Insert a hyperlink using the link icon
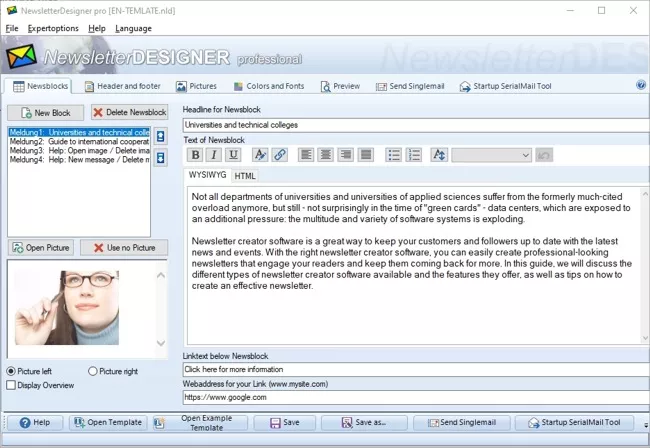The width and height of the screenshot is (650, 448). (280, 155)
